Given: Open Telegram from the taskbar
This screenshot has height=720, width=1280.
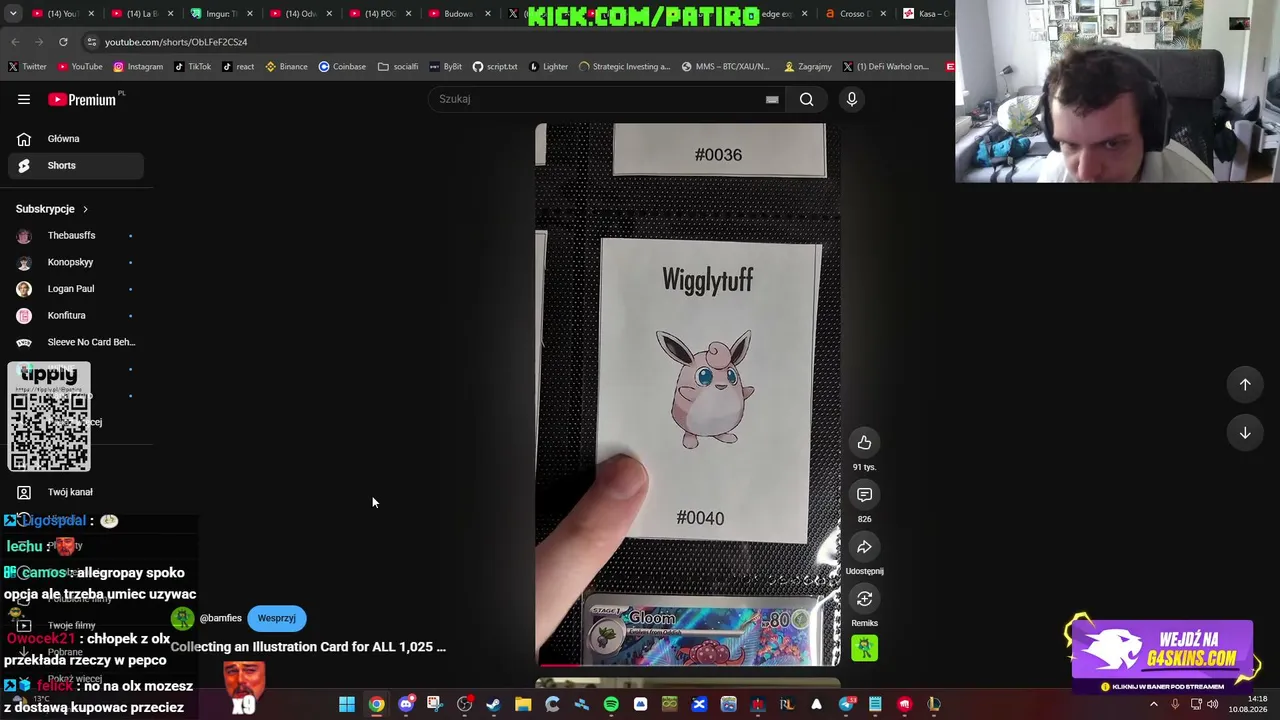Looking at the screenshot, I should click(846, 705).
